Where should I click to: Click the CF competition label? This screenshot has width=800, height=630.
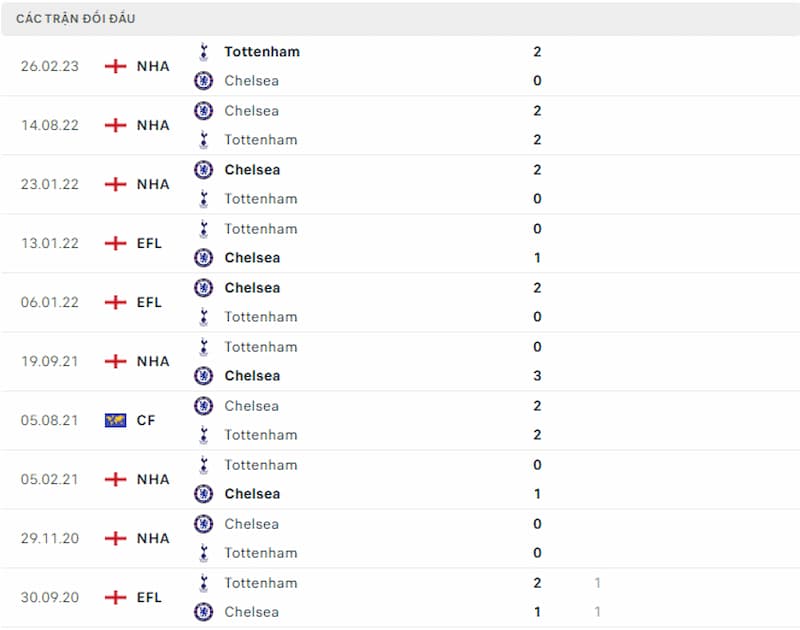coord(146,420)
